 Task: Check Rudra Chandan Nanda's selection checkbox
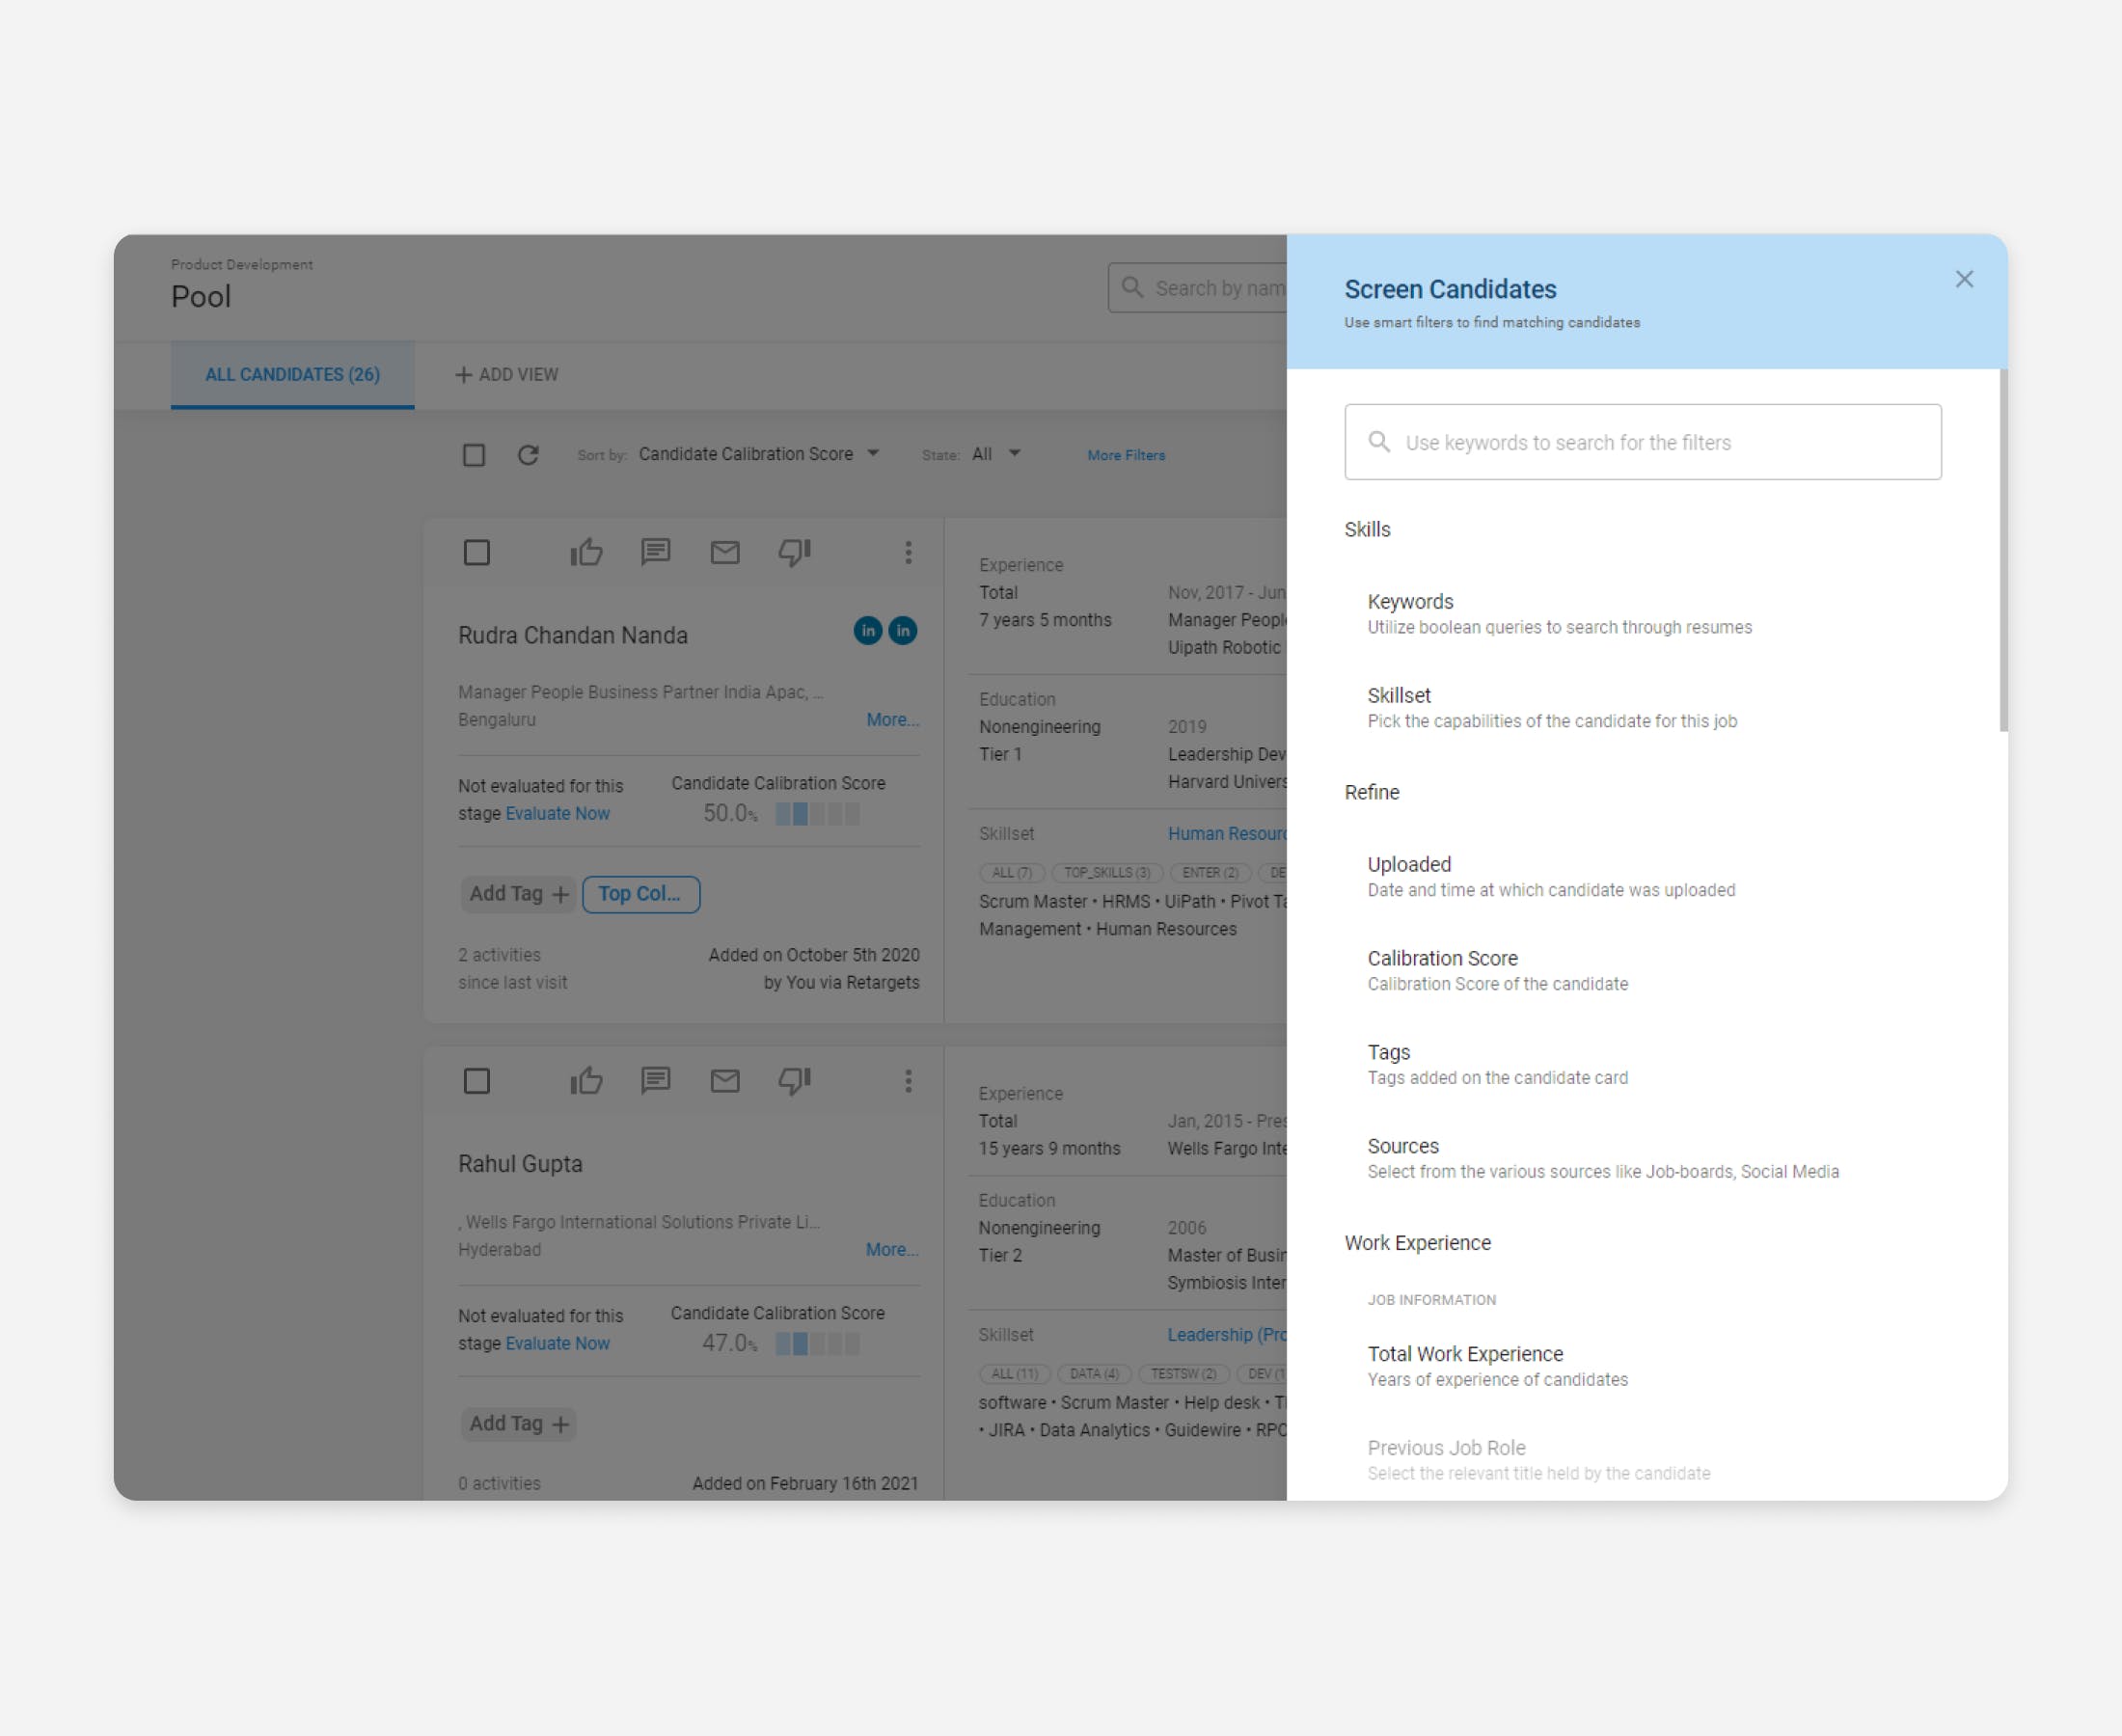click(x=477, y=552)
